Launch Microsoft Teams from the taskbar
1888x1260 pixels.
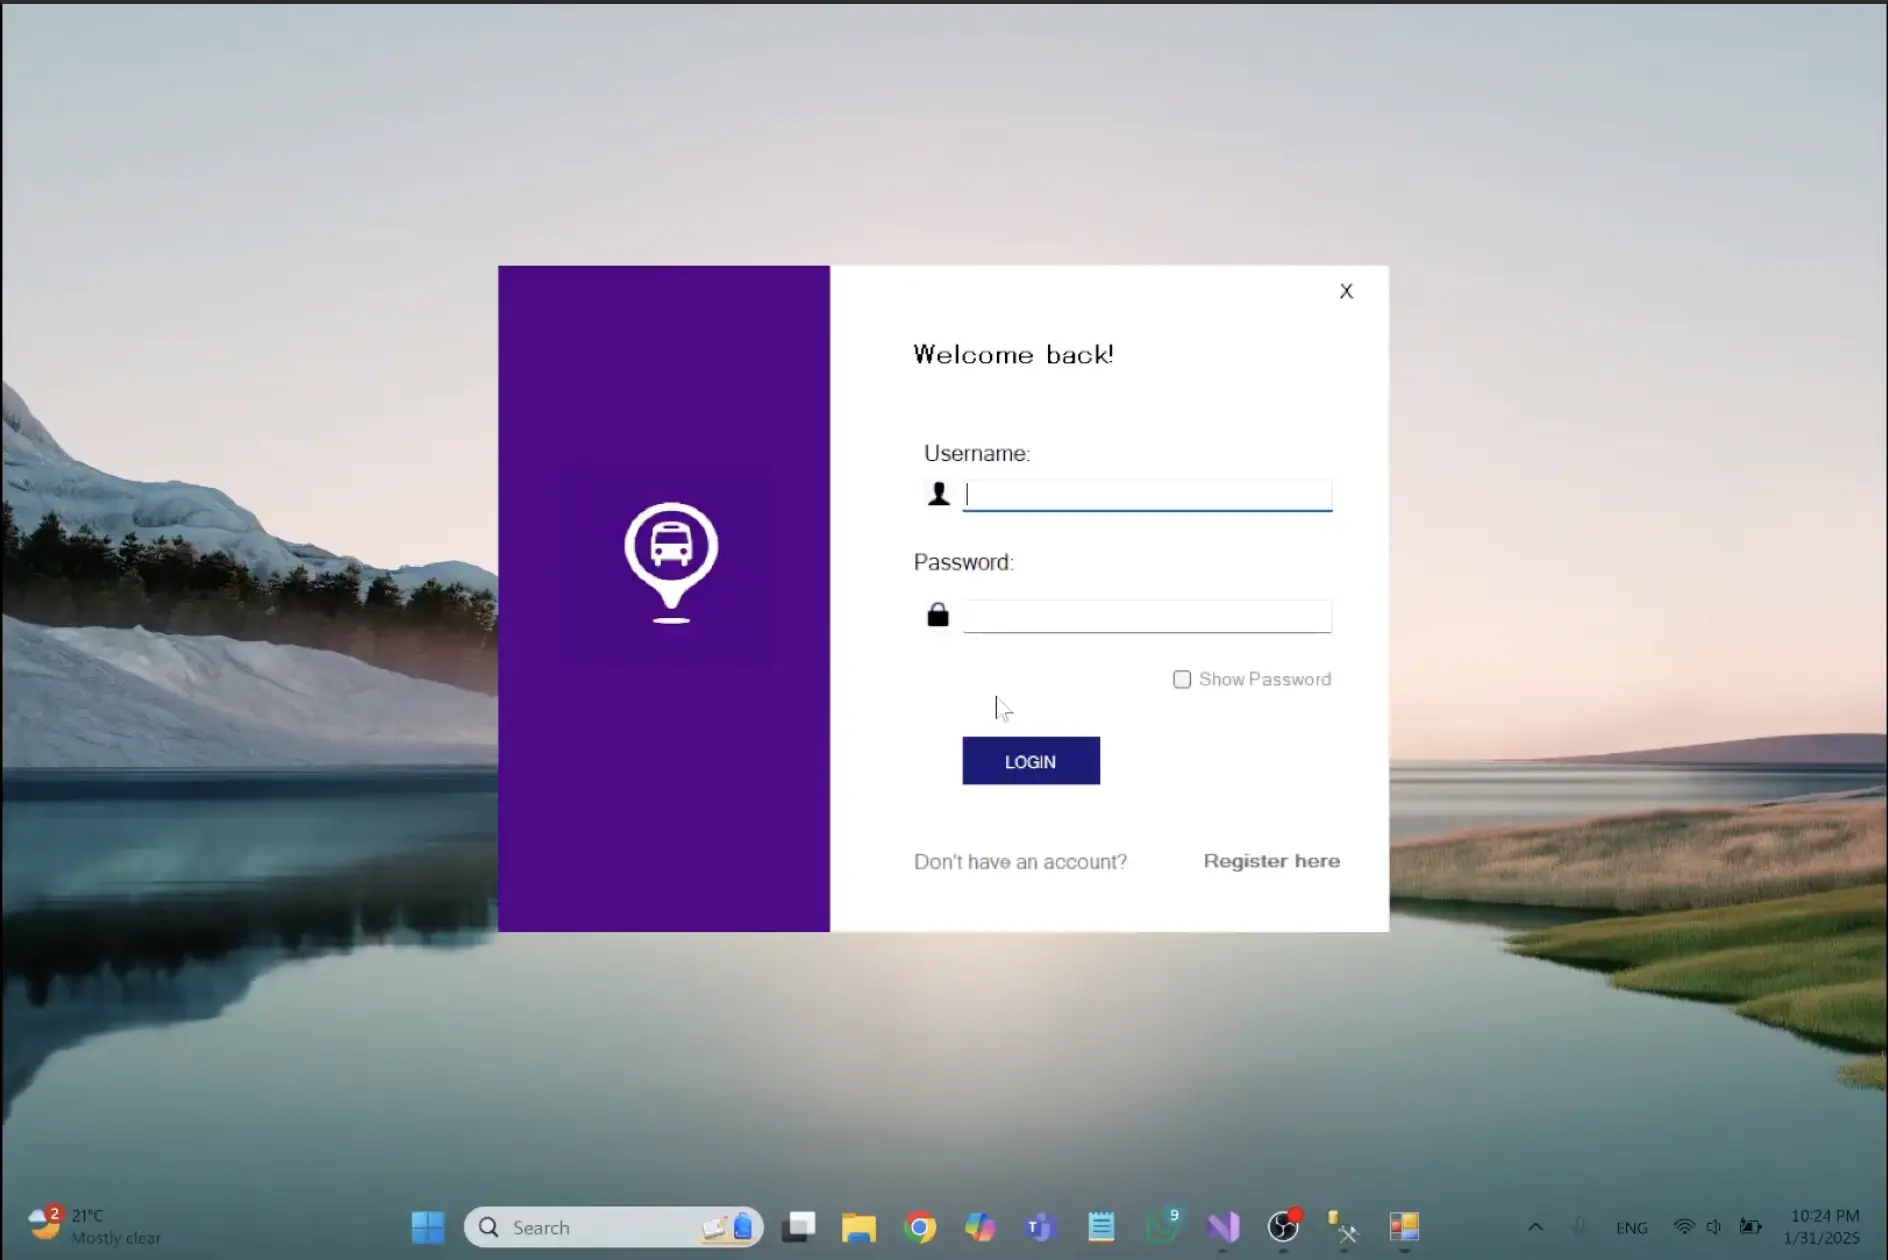1040,1227
